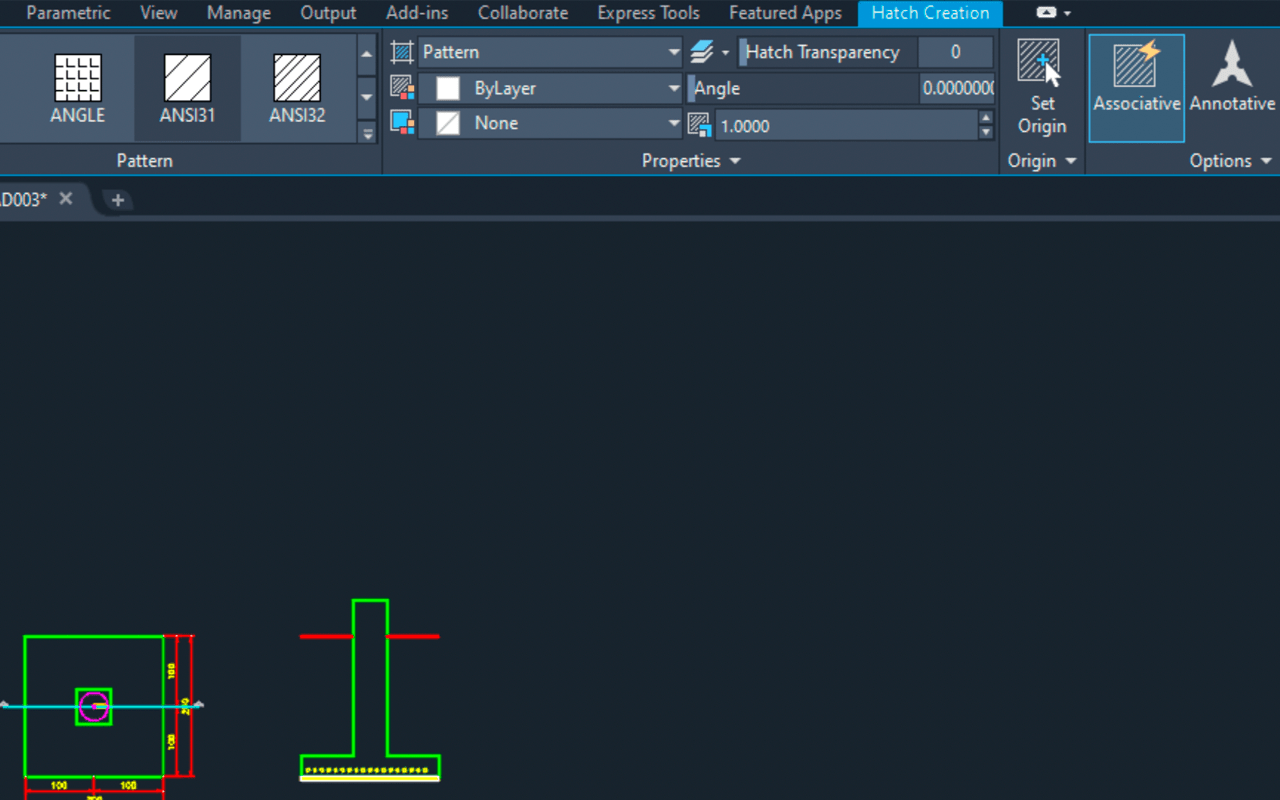Click the pattern gallery up arrow
This screenshot has width=1280, height=800.
(367, 55)
